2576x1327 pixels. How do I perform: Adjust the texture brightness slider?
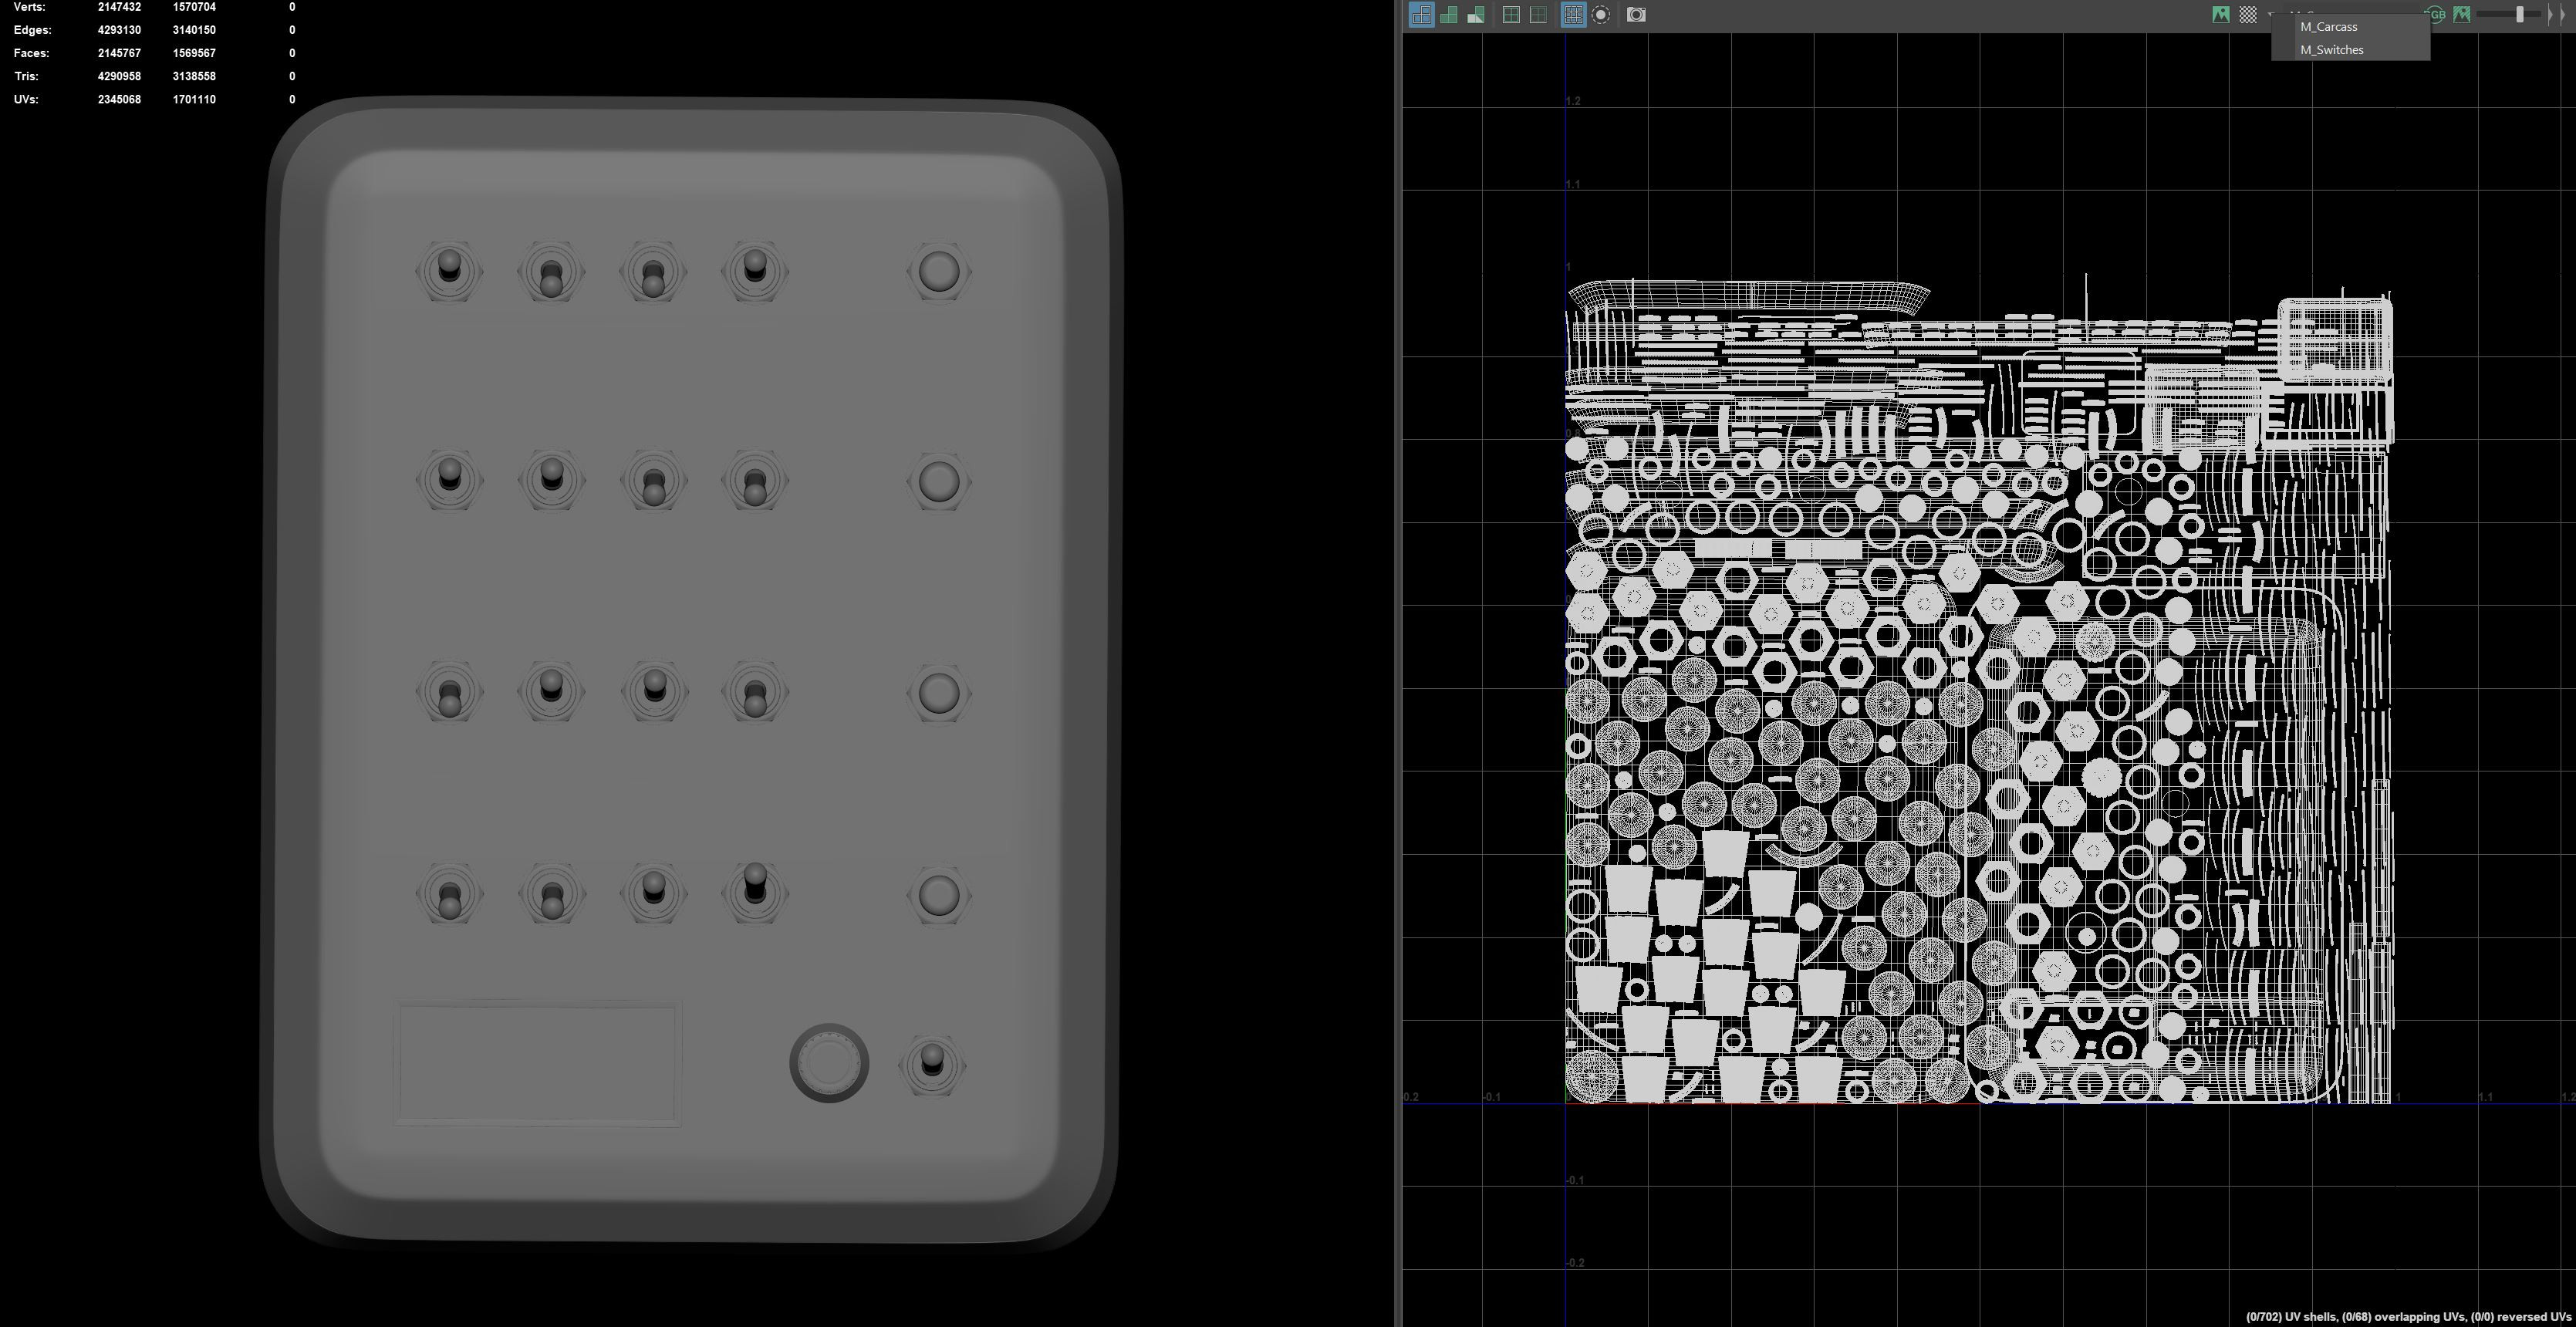(2521, 15)
